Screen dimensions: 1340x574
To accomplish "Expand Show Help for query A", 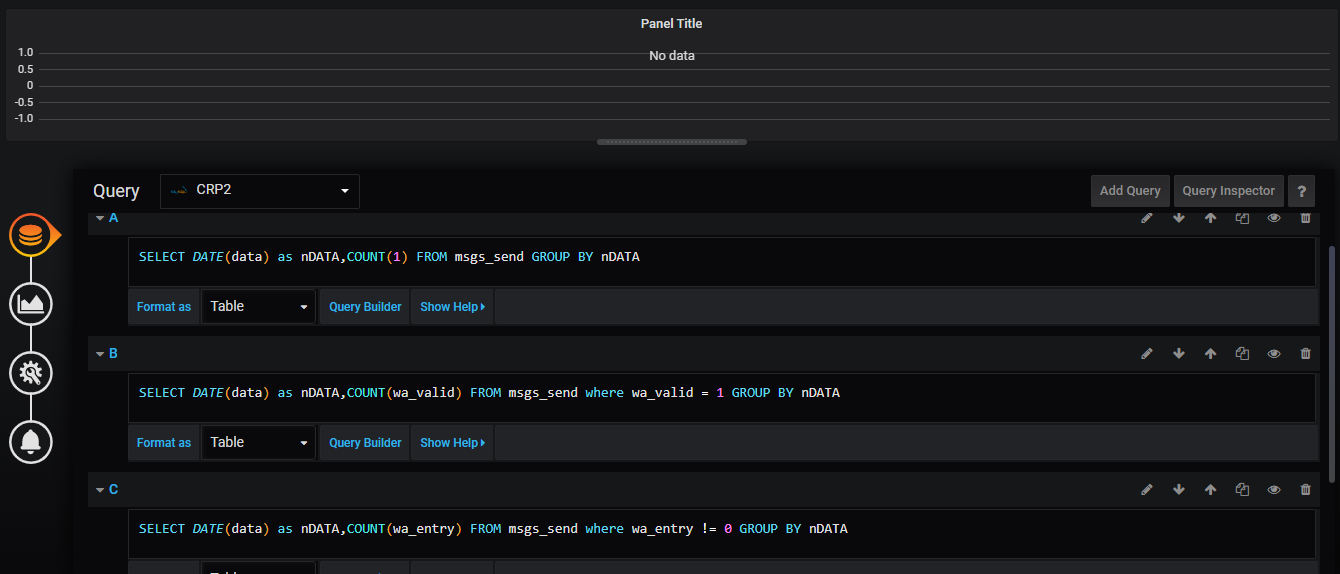I will [452, 307].
